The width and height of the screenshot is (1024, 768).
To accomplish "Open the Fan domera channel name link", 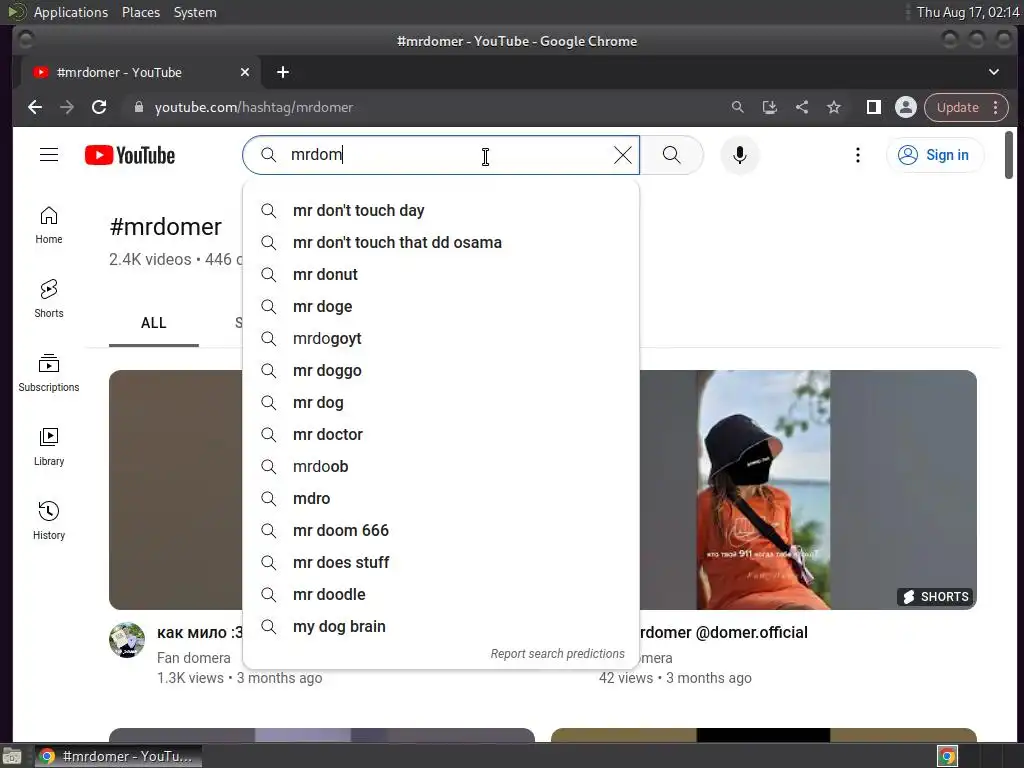I will pyautogui.click(x=193, y=658).
